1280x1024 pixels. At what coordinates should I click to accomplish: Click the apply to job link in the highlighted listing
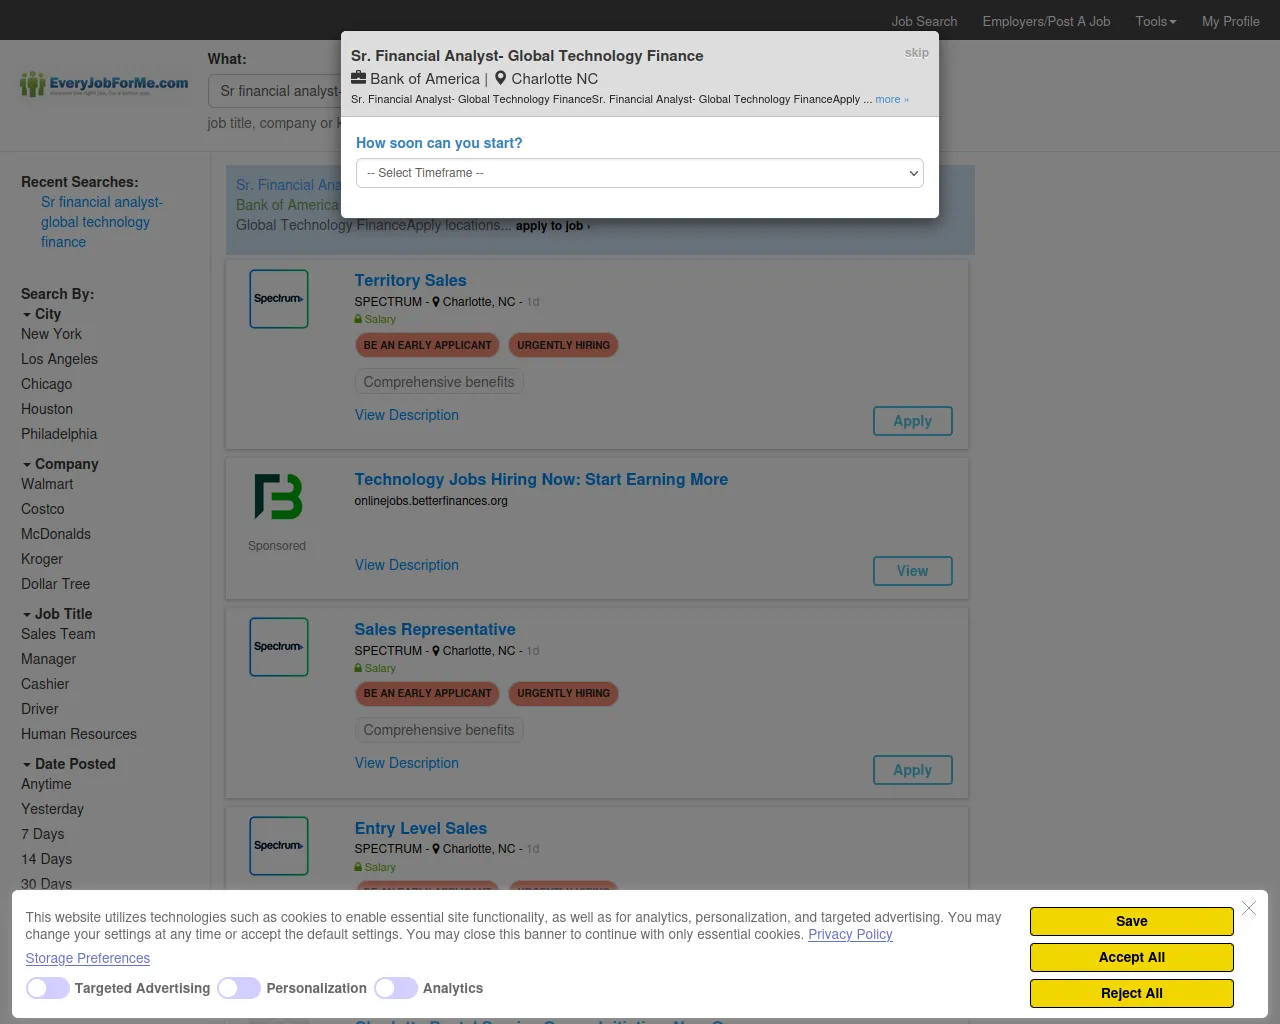[x=552, y=226]
